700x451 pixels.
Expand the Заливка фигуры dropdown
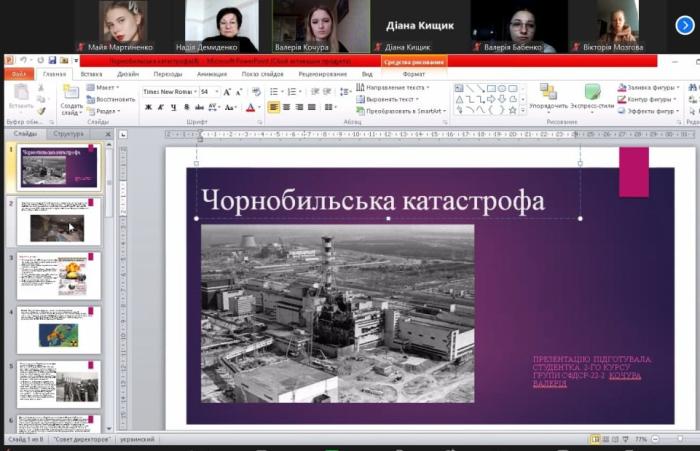(x=649, y=88)
